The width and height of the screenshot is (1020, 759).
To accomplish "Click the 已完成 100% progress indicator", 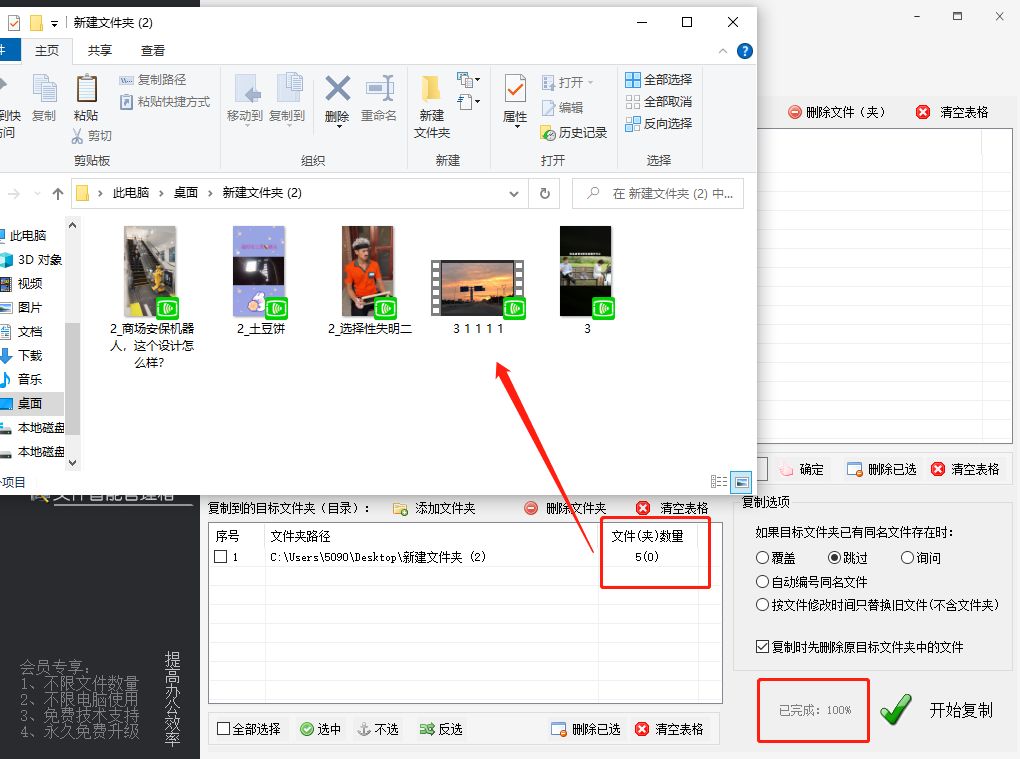I will tap(814, 710).
